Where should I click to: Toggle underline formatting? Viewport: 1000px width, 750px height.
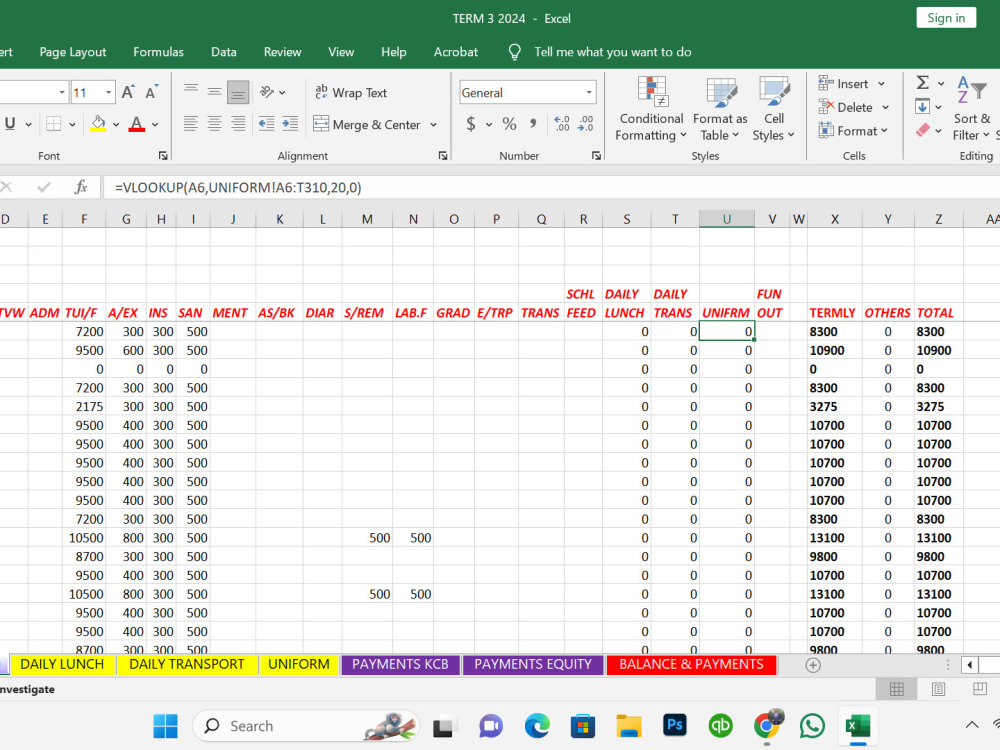[x=10, y=124]
